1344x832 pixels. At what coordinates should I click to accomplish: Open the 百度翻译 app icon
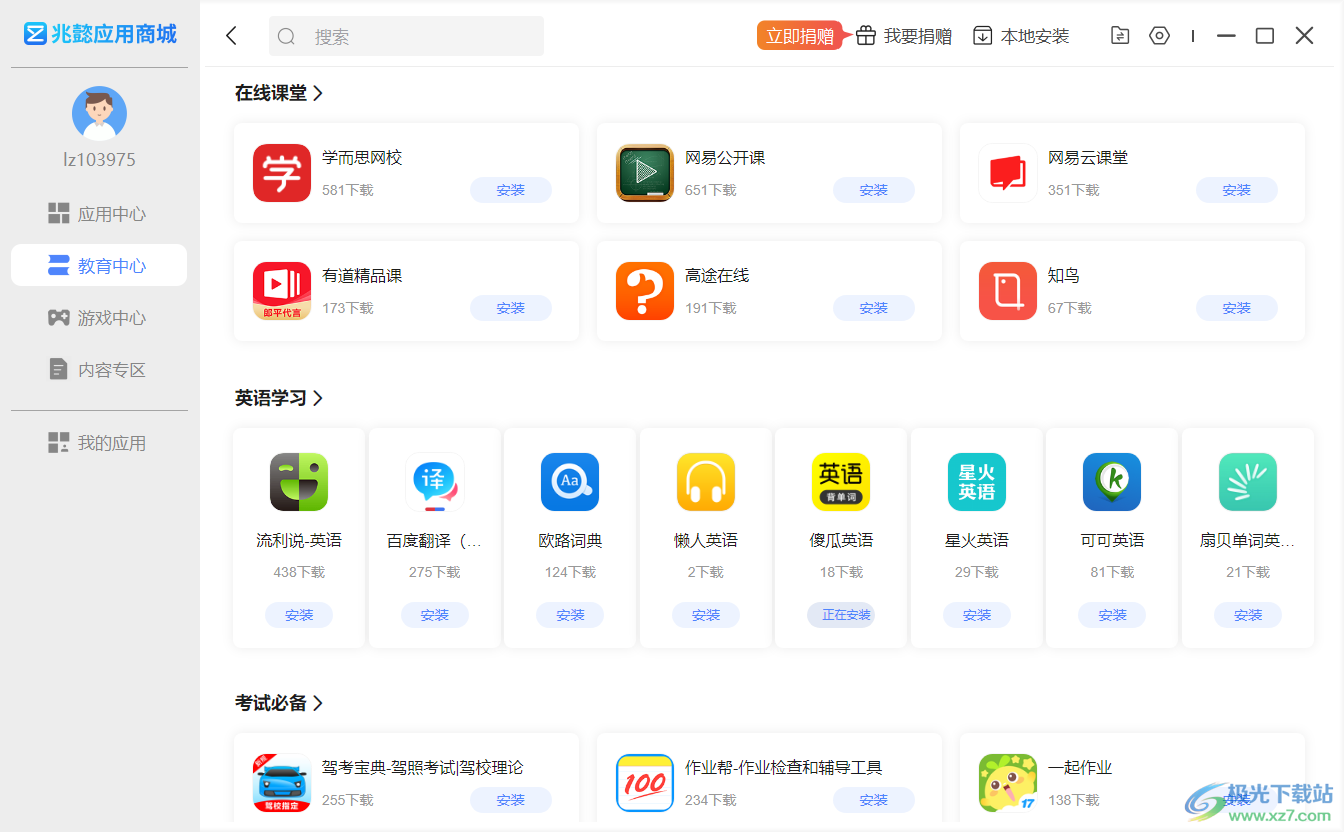click(x=435, y=482)
